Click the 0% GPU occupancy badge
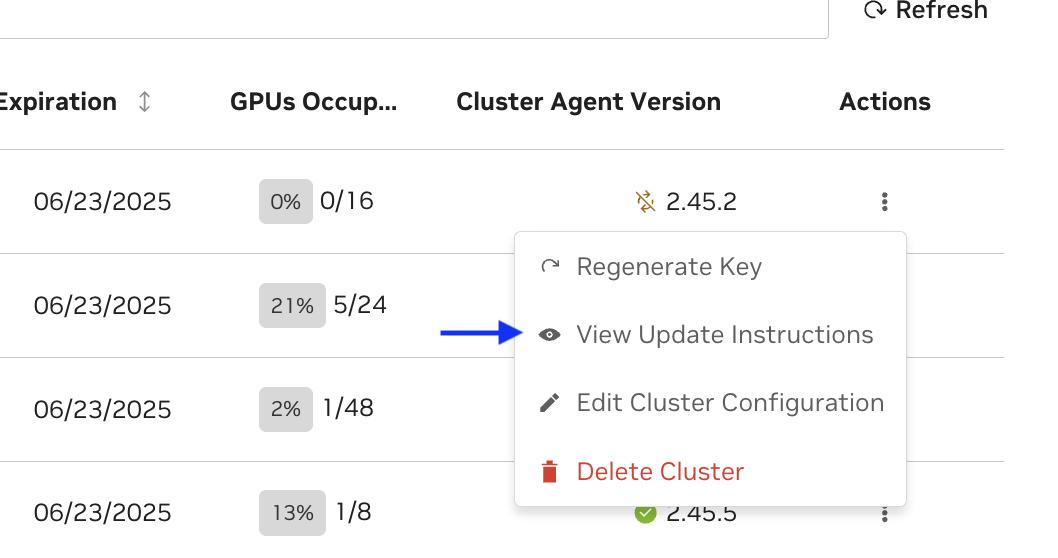The image size is (1058, 558). pyautogui.click(x=285, y=202)
